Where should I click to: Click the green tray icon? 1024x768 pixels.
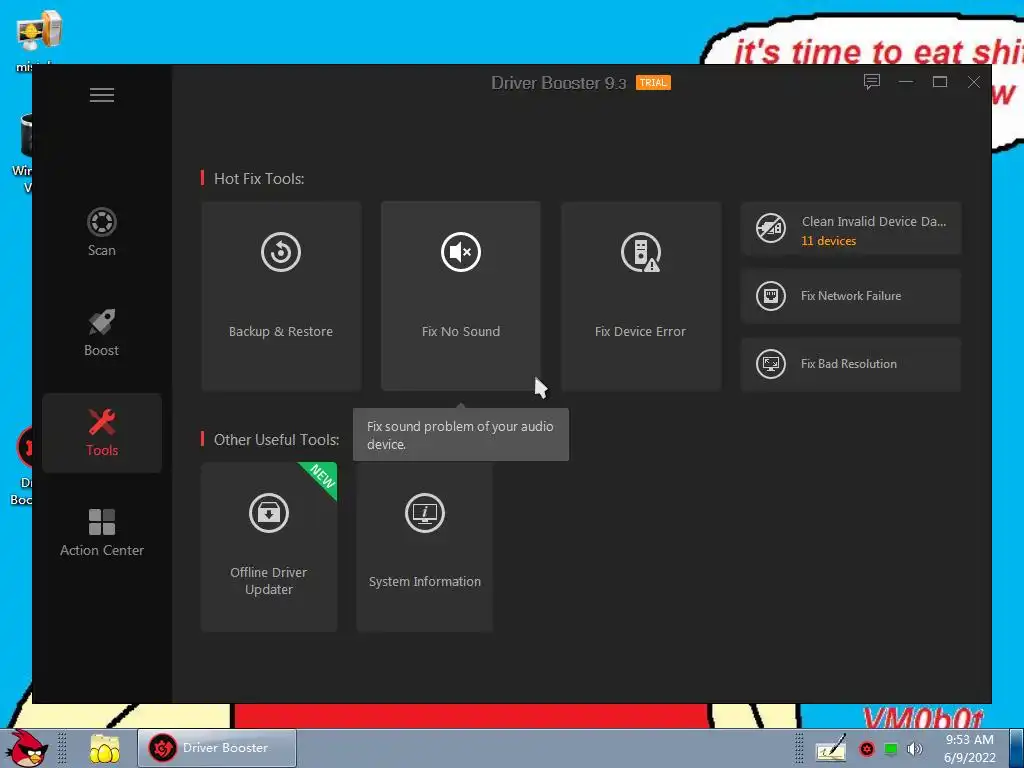891,748
